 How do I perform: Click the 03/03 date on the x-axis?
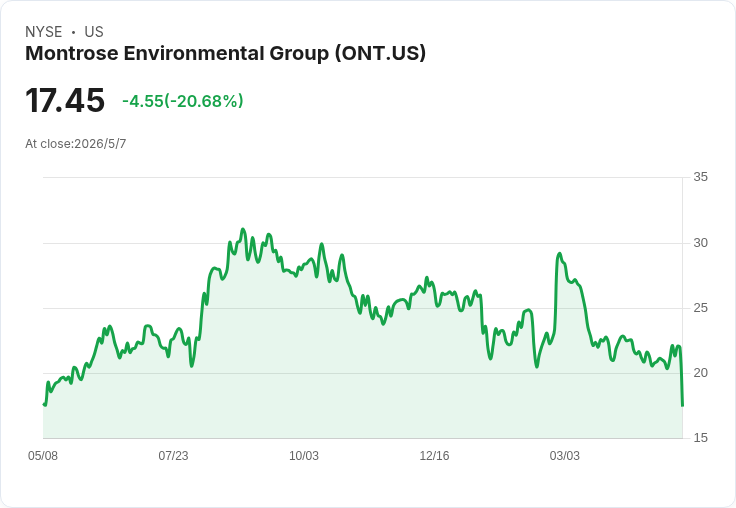[565, 456]
